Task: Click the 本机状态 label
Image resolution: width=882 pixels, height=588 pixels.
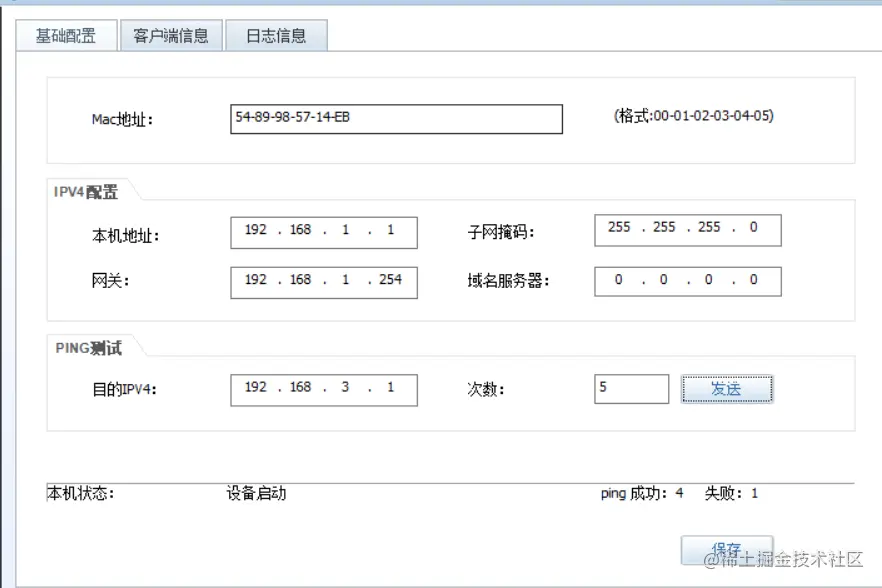Action: [80, 493]
